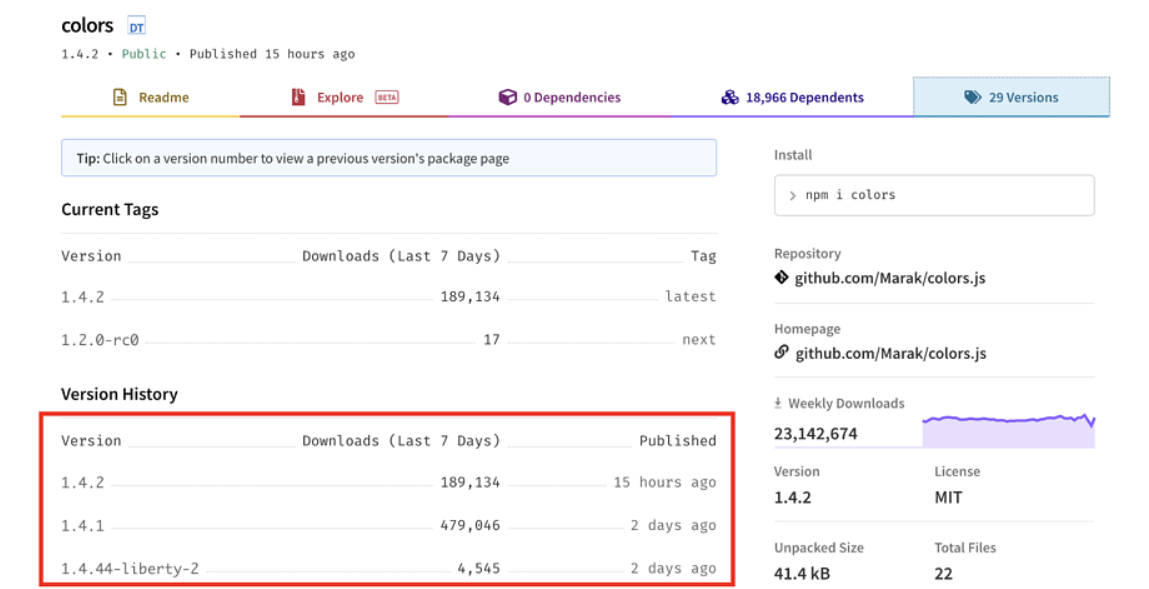Click the 4,545 downloads value
The image size is (1149, 589).
[479, 568]
